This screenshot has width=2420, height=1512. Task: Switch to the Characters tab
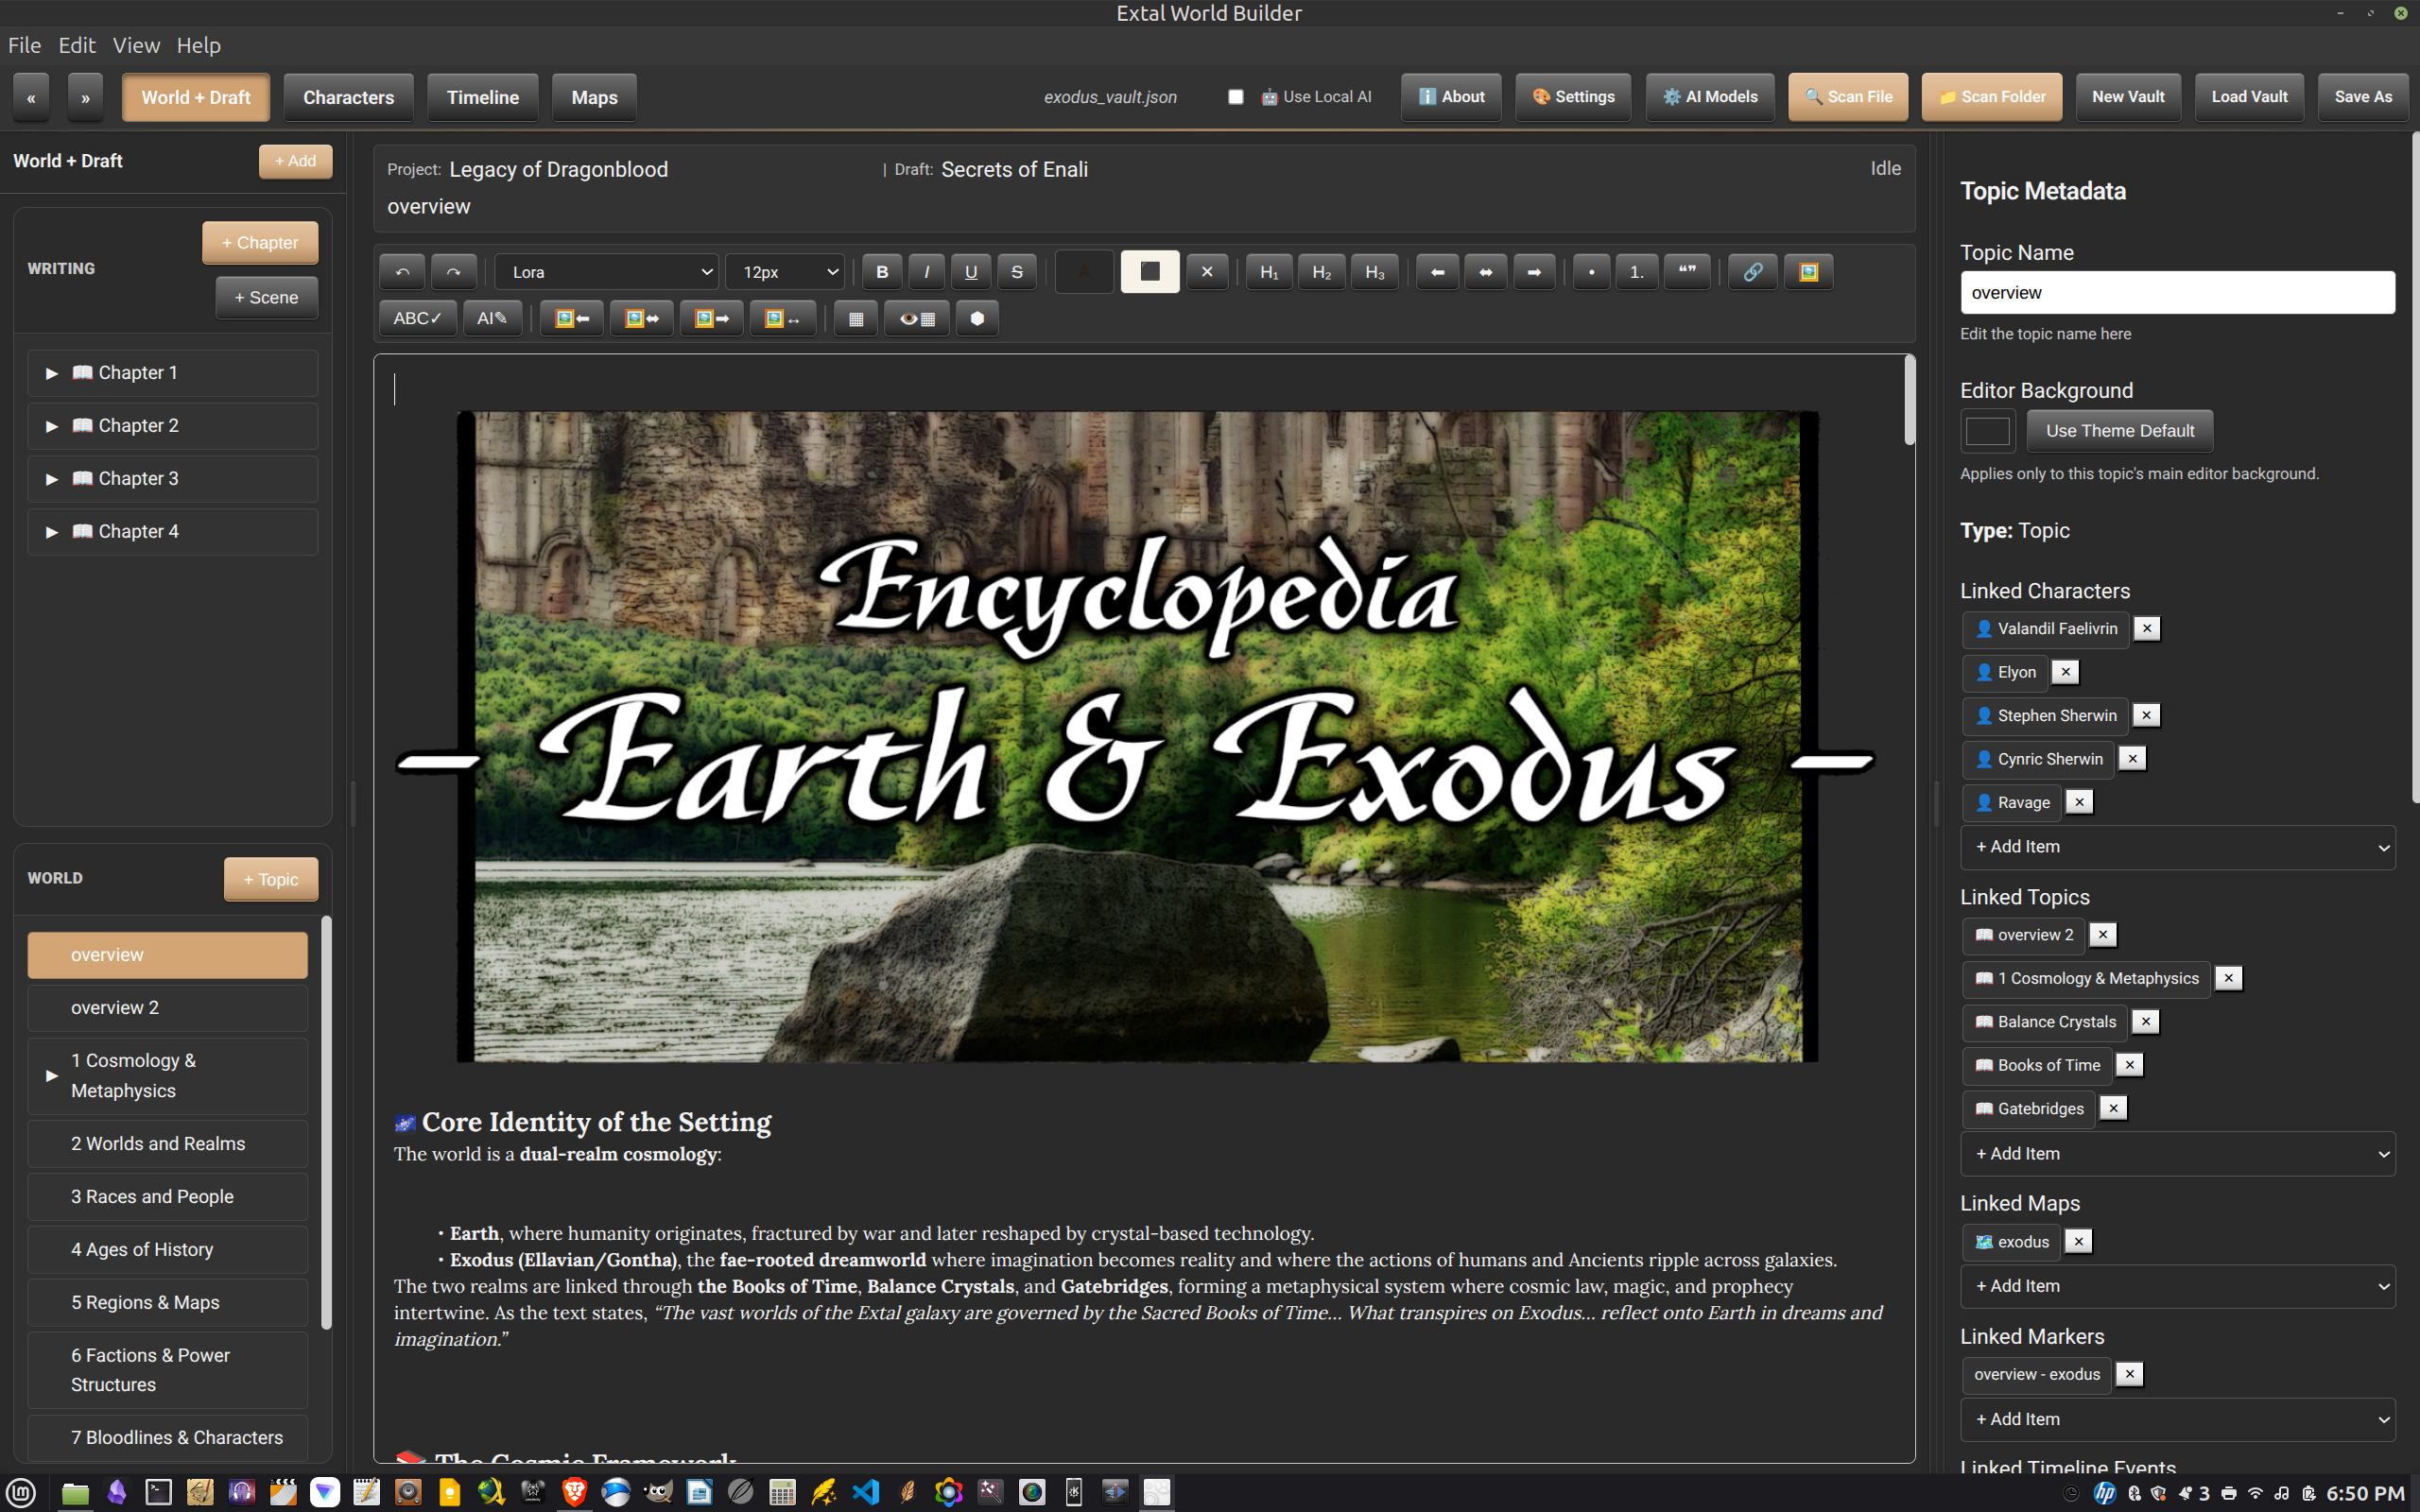[348, 96]
